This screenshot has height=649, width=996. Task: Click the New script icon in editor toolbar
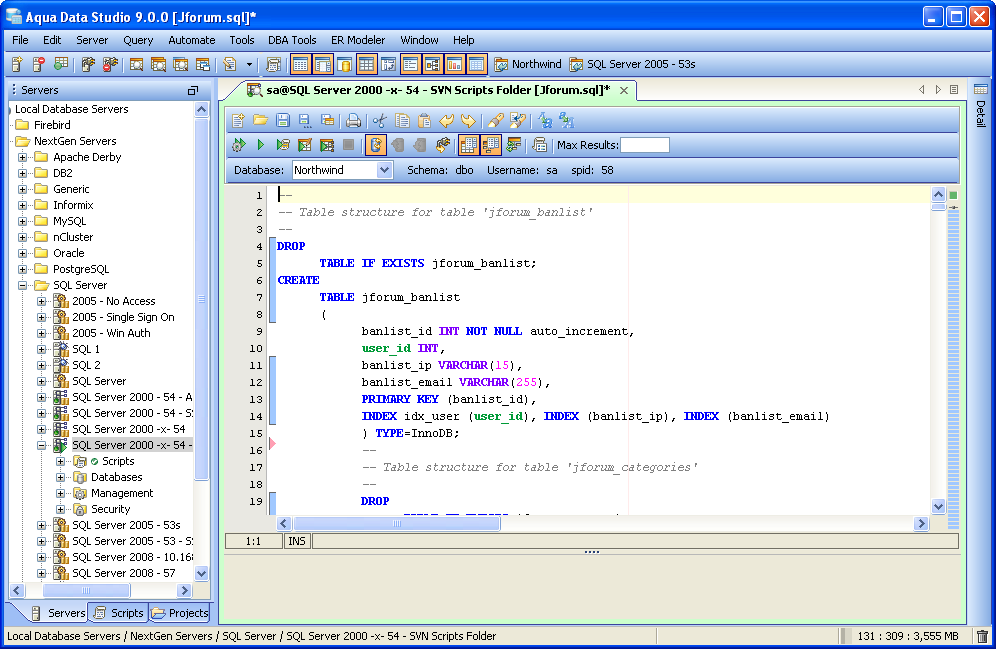point(238,121)
